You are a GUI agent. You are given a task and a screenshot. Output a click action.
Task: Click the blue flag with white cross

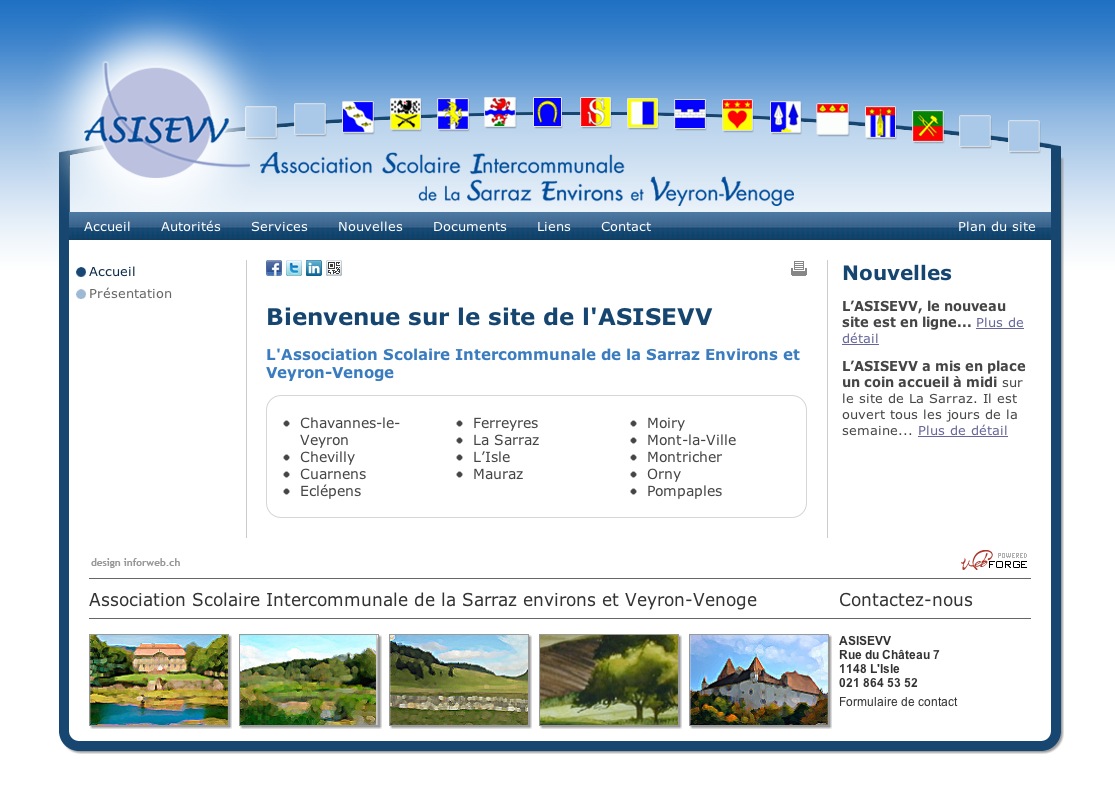(x=453, y=113)
